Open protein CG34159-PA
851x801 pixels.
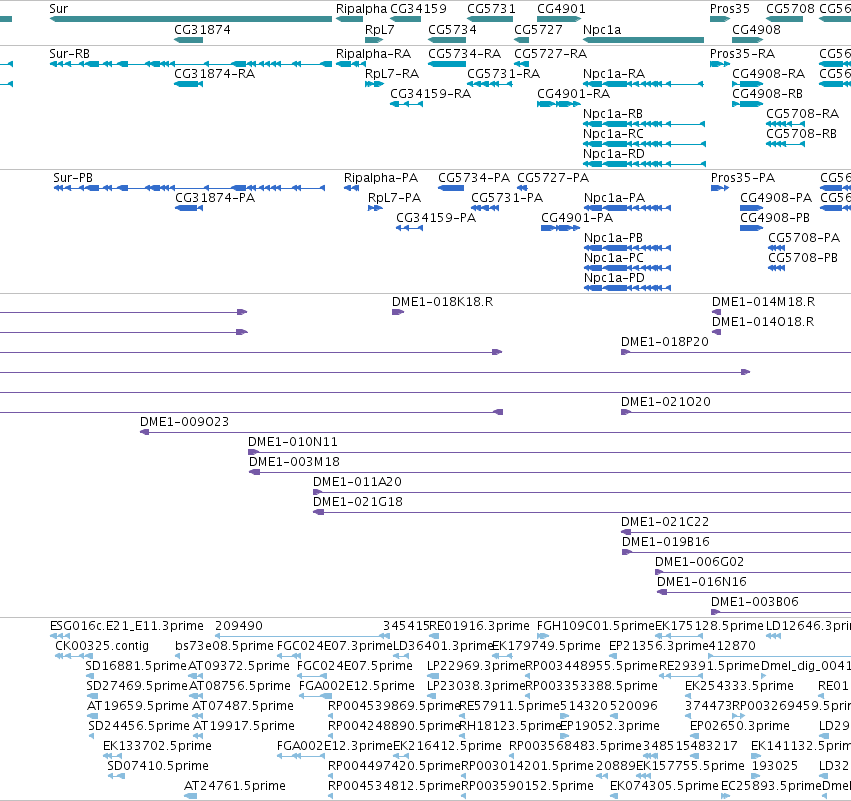410,228
